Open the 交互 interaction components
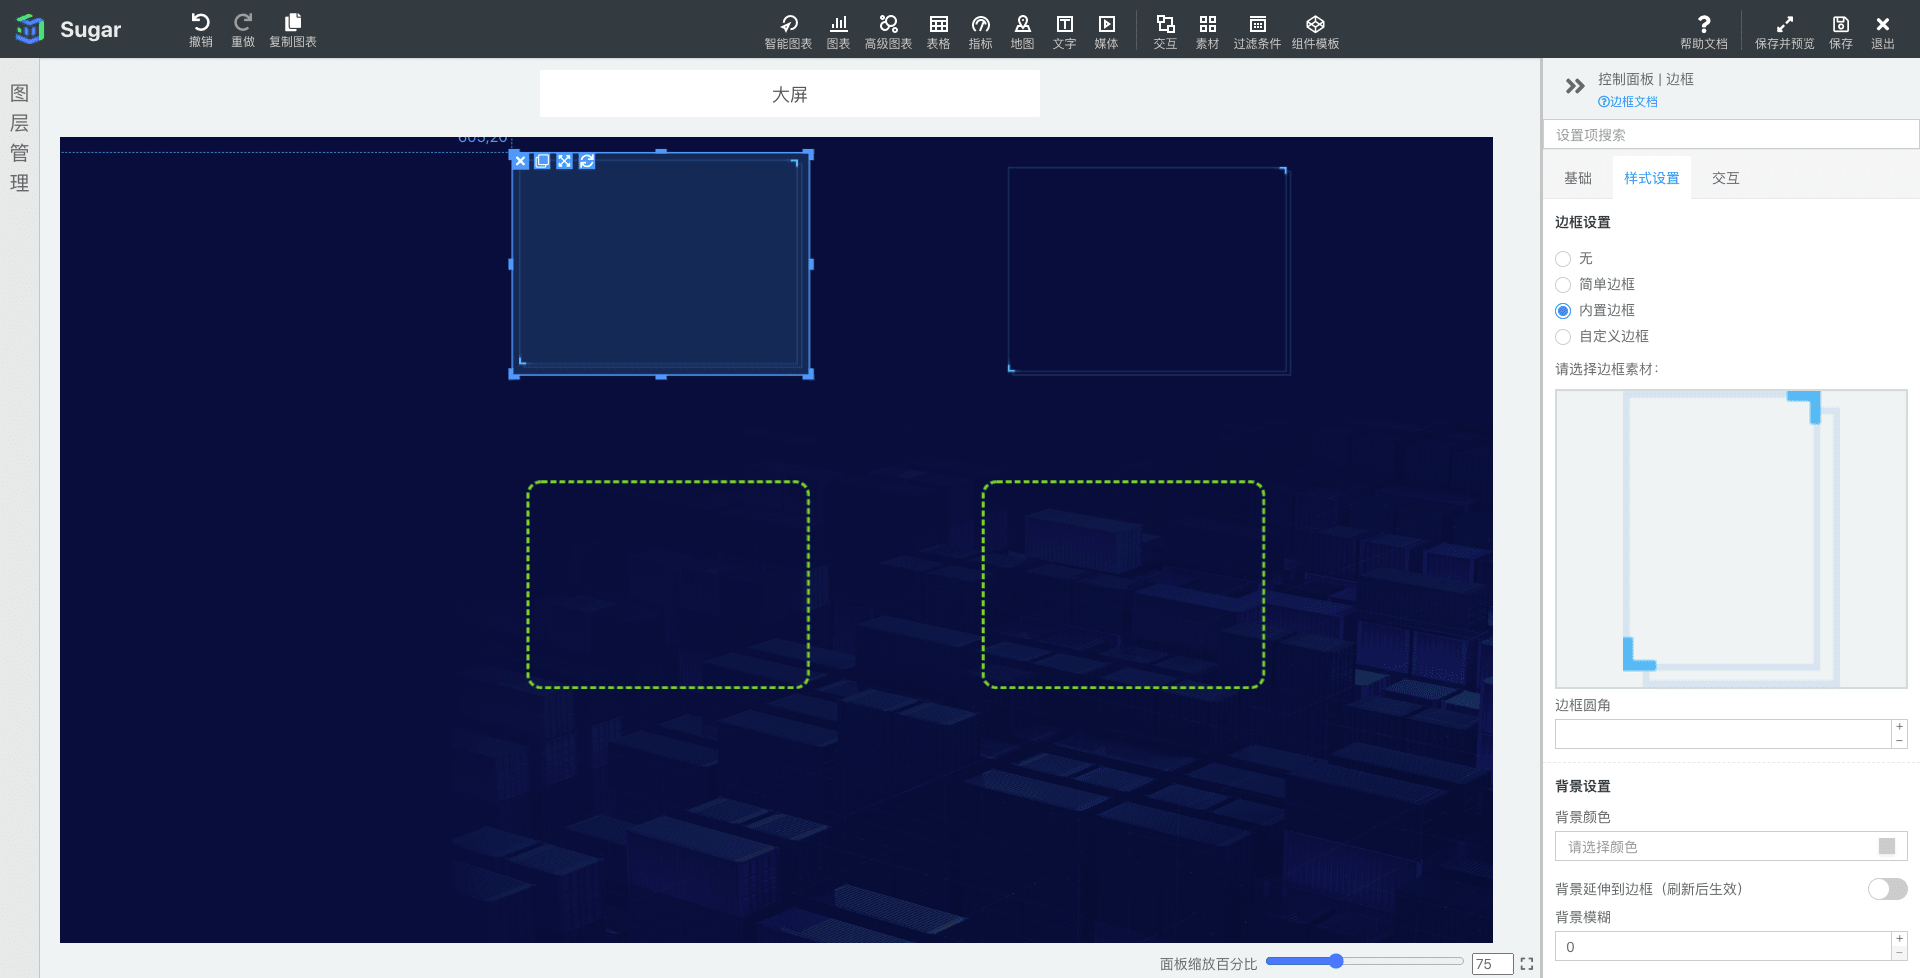Viewport: 1920px width, 978px height. pos(1165,32)
